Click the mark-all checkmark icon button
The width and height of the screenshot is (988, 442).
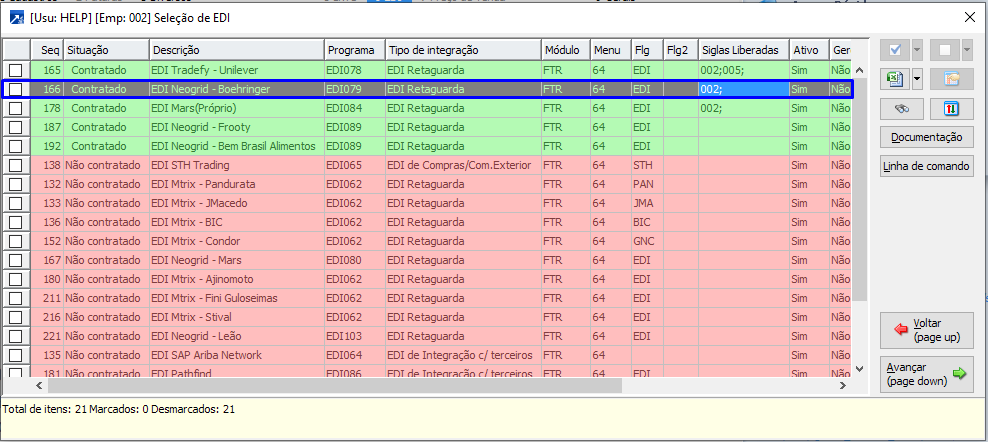click(895, 50)
